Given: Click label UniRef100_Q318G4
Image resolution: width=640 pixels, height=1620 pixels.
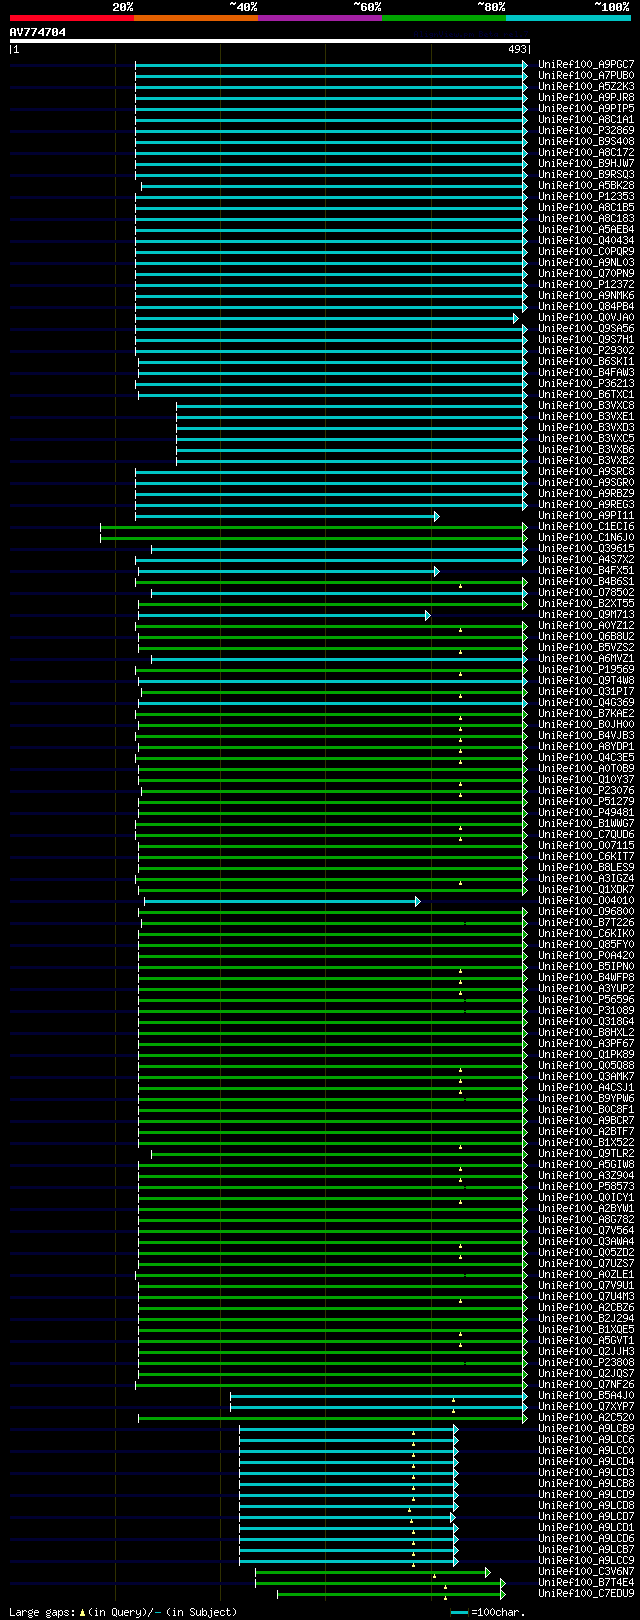Looking at the screenshot, I should (586, 1021).
